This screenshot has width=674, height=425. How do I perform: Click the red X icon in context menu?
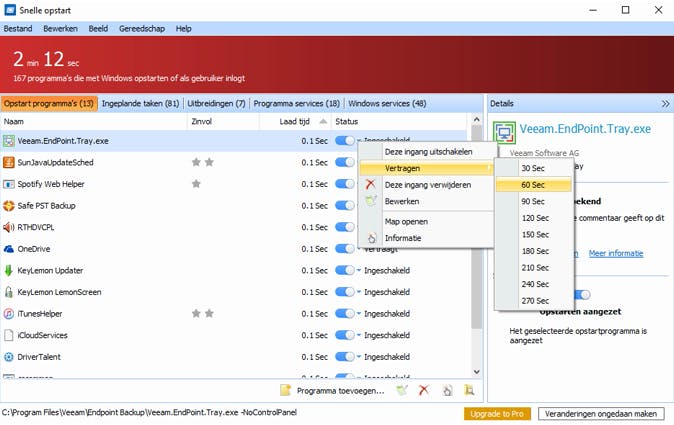pos(370,185)
